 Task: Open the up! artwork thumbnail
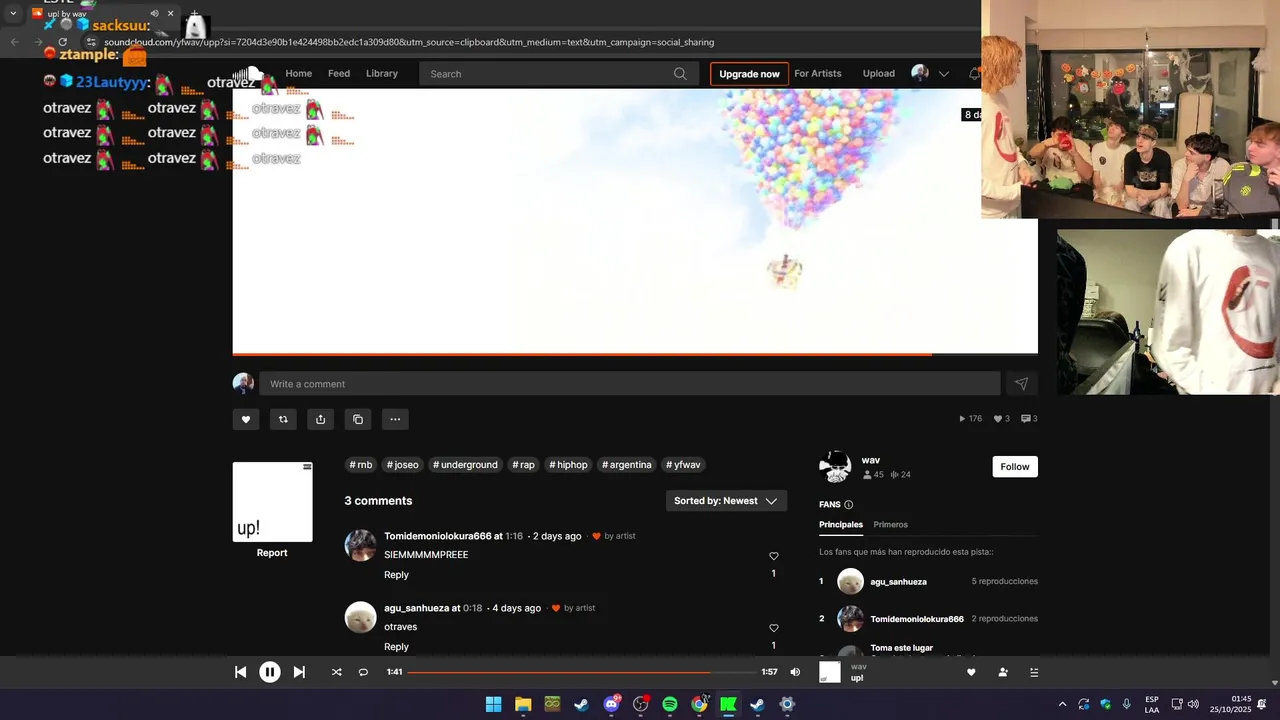[273, 502]
